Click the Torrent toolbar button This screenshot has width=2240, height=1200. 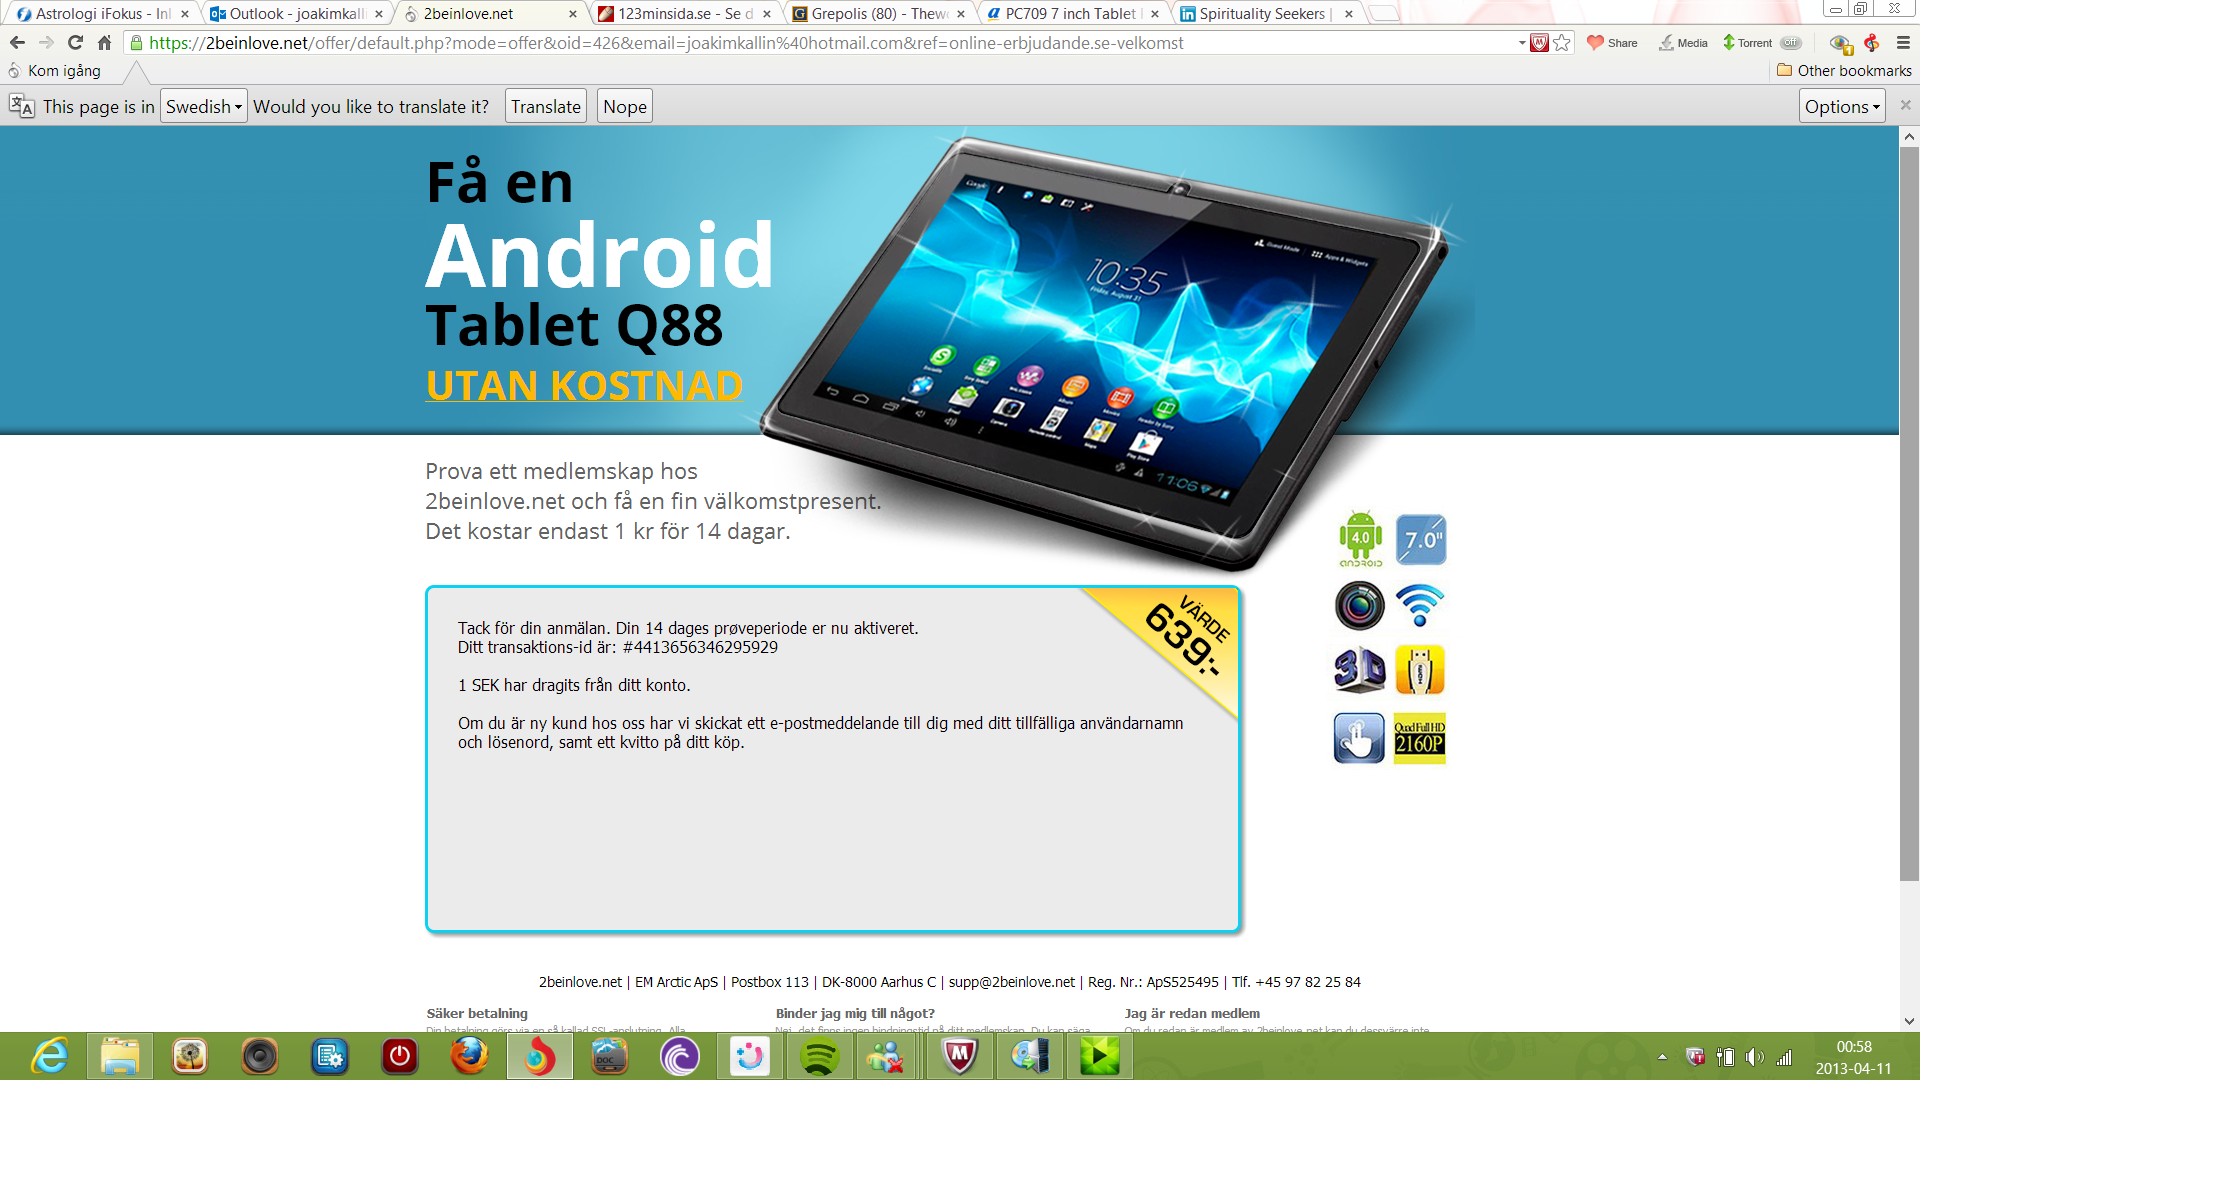click(1747, 43)
